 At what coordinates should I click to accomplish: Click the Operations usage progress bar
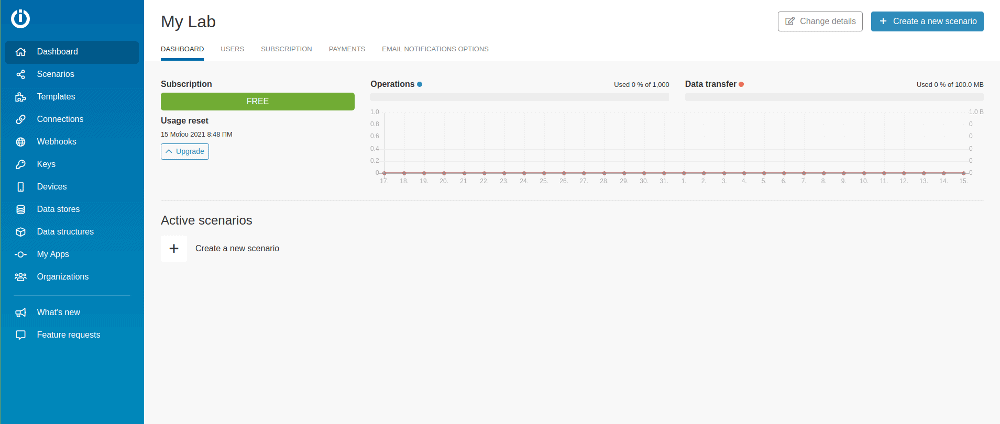[520, 97]
